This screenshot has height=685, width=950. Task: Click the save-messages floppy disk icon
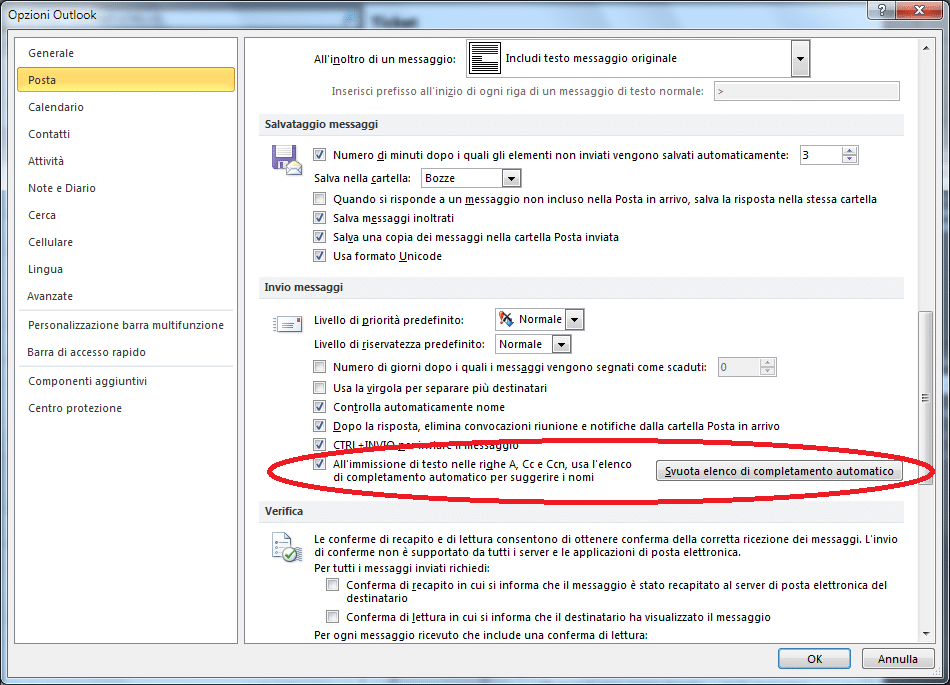(287, 160)
